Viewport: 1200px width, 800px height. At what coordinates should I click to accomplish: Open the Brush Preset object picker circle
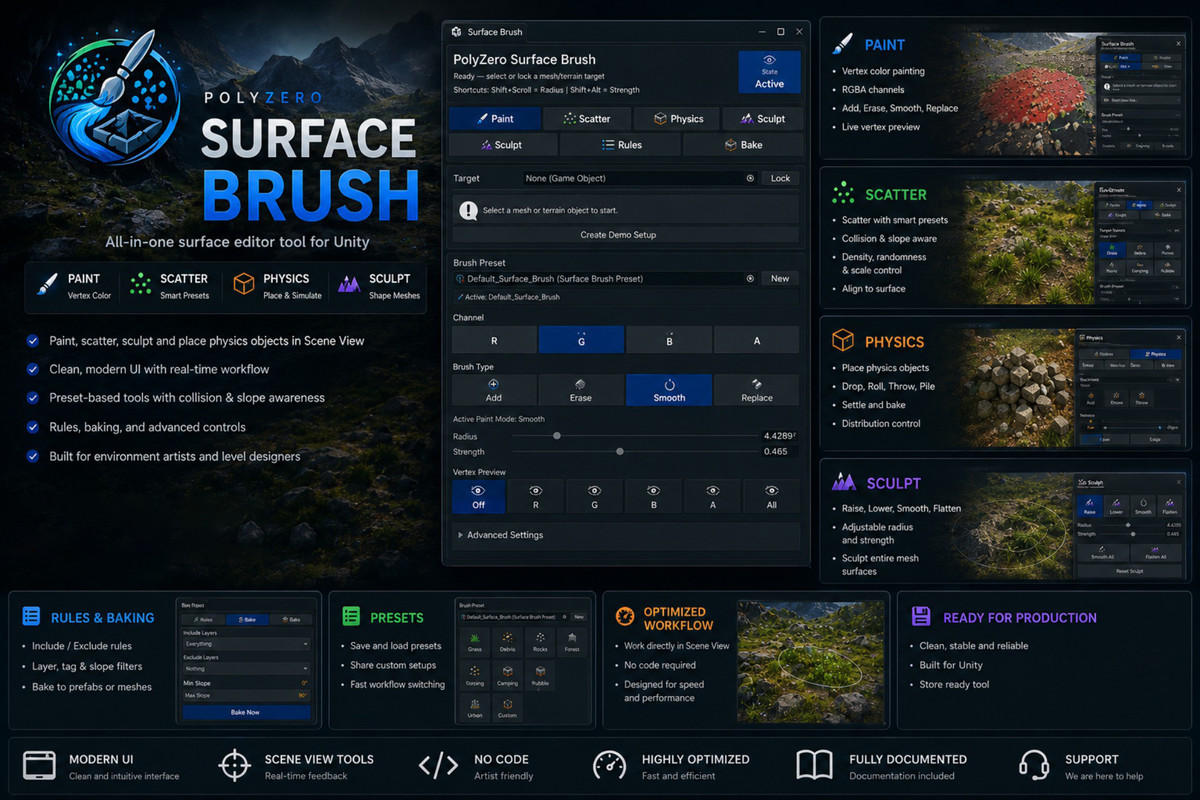[750, 279]
